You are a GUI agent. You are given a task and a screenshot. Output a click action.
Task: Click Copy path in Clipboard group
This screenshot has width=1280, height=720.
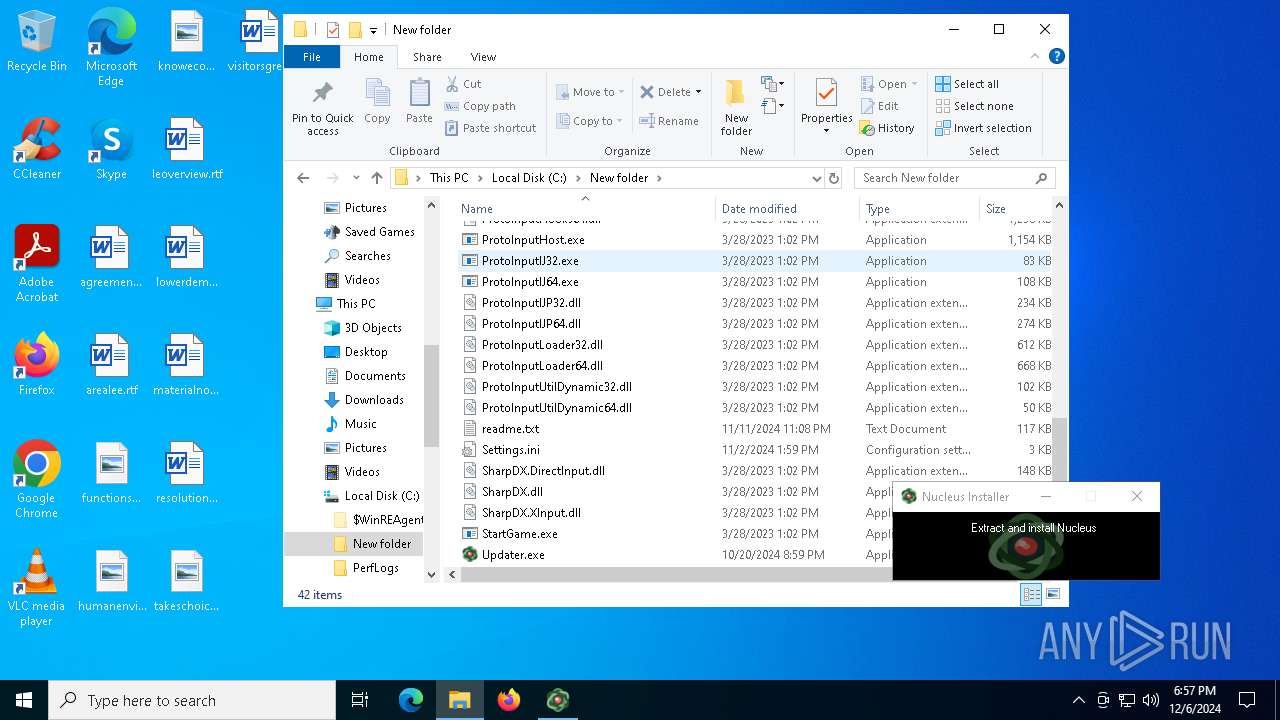coord(480,106)
